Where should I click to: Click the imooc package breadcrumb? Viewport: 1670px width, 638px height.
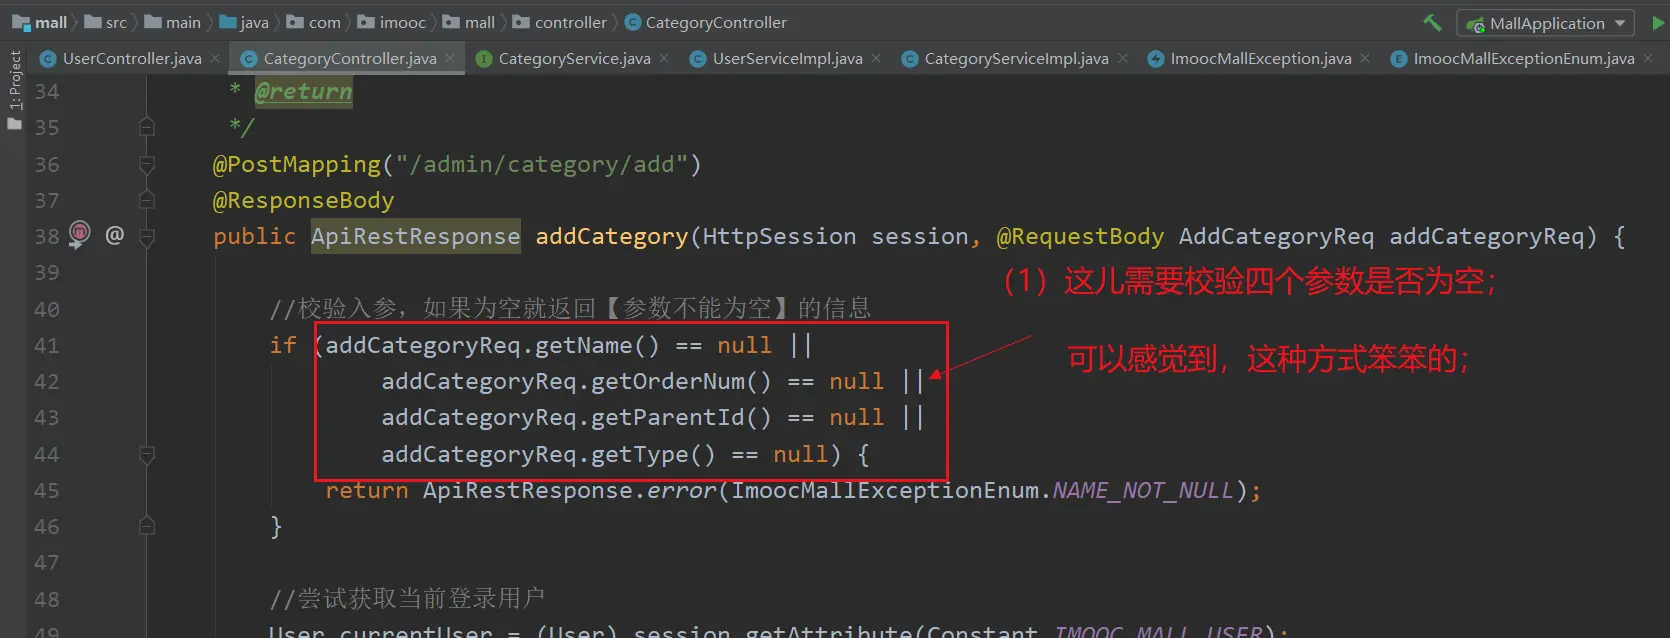pyautogui.click(x=392, y=22)
